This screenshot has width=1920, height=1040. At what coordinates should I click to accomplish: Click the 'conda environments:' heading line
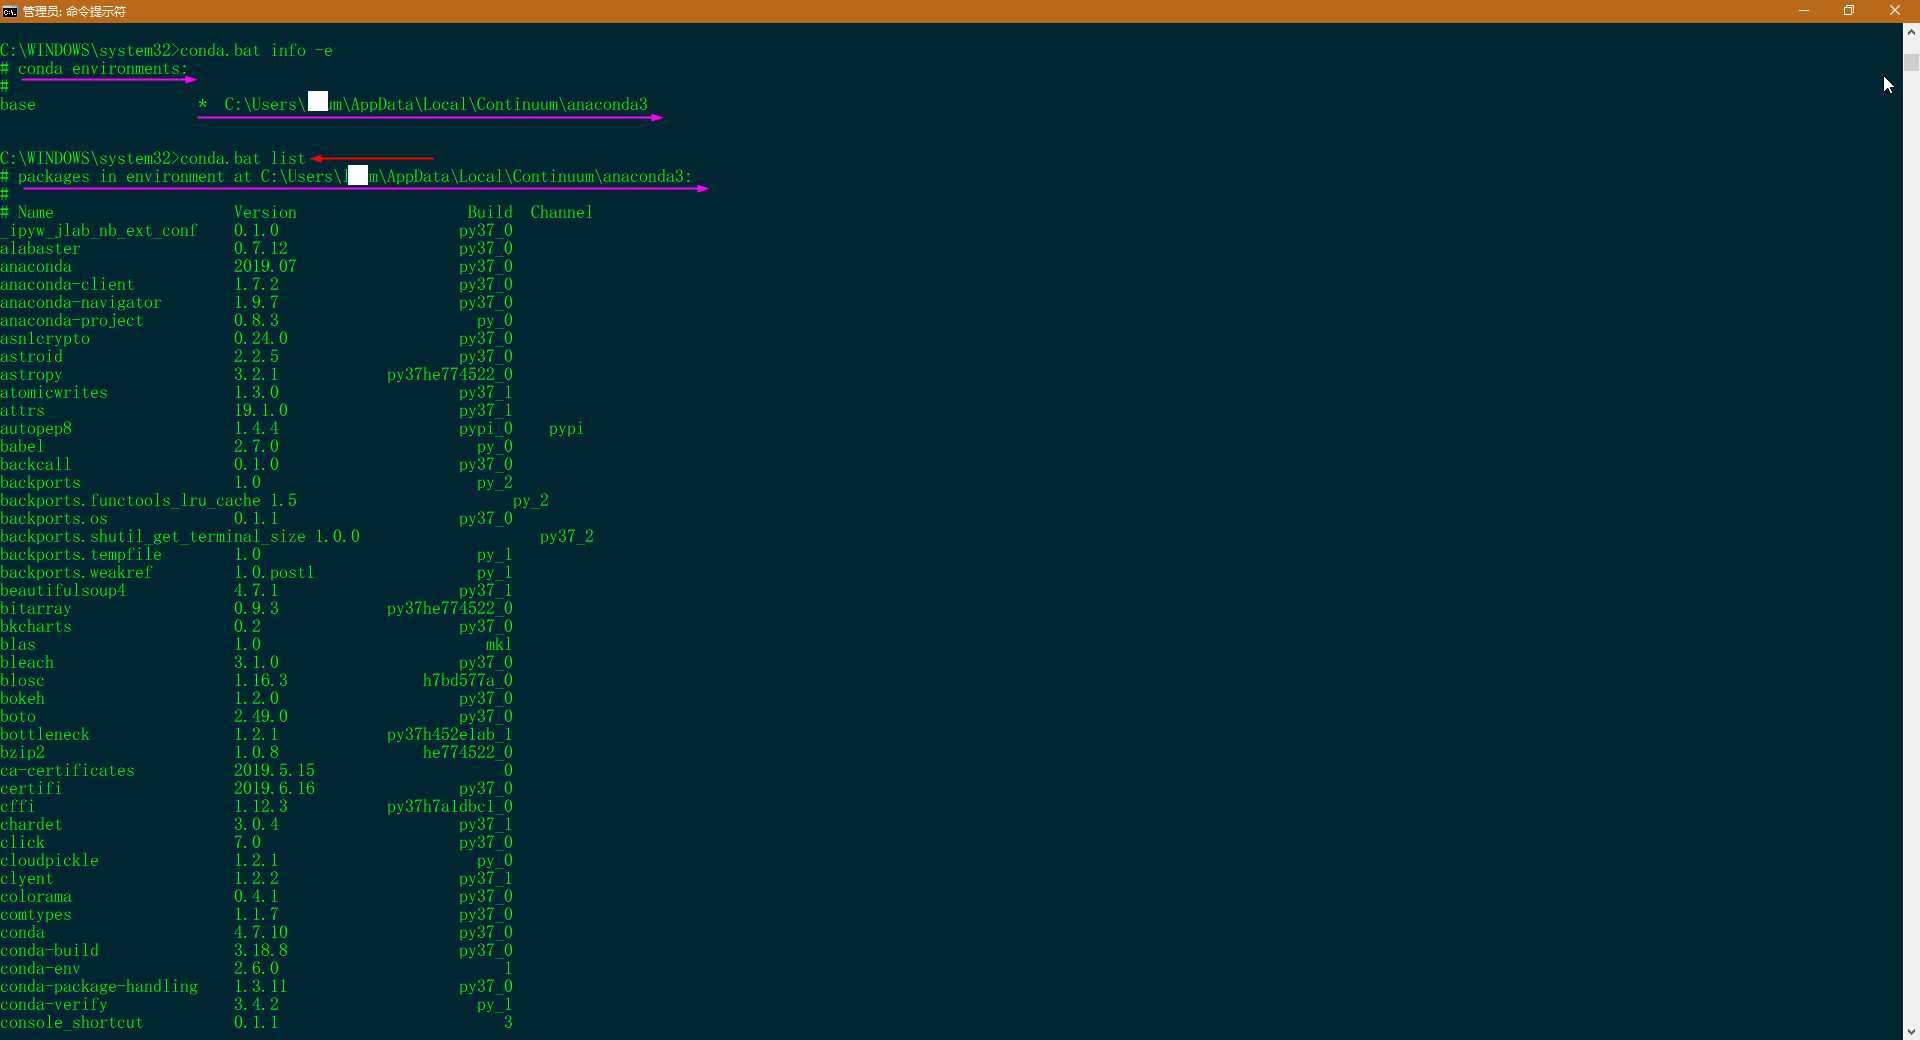[94, 68]
